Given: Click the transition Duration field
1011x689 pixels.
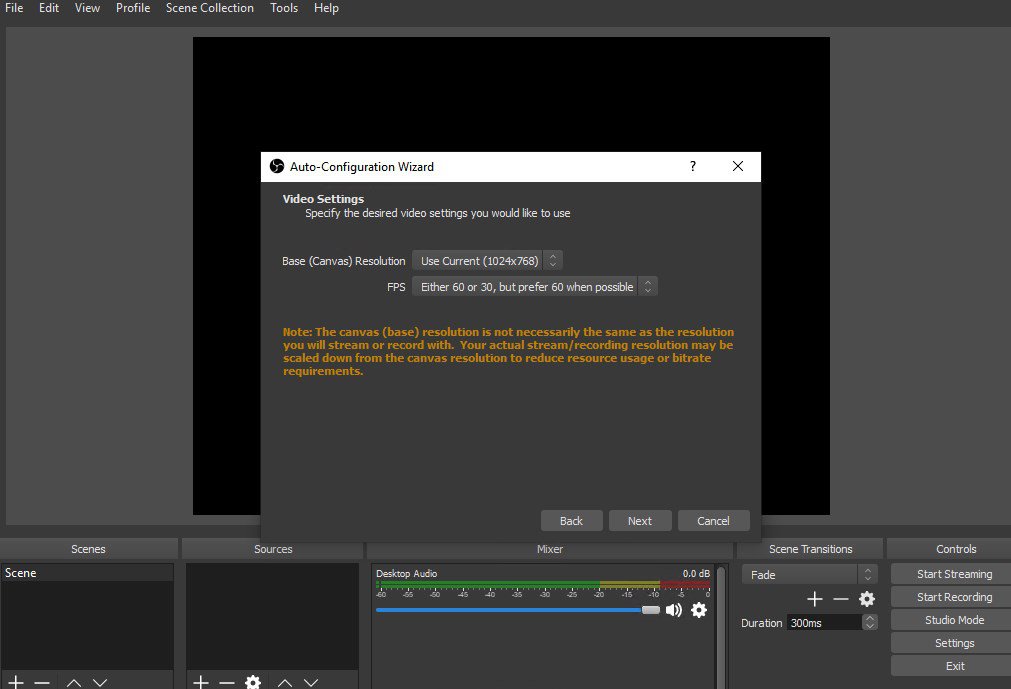Looking at the screenshot, I should click(825, 622).
